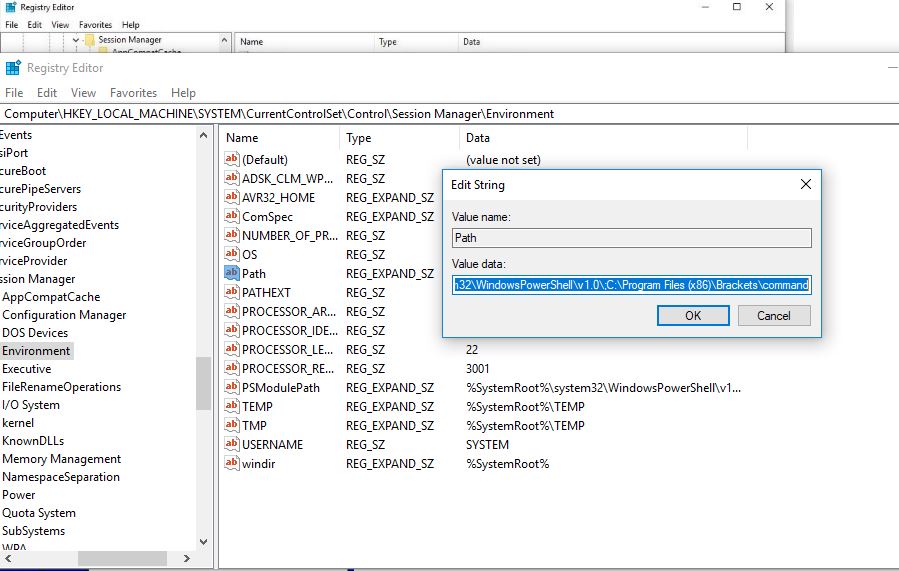The image size is (899, 571).
Task: Click the USERNAME value icon
Action: click(232, 443)
